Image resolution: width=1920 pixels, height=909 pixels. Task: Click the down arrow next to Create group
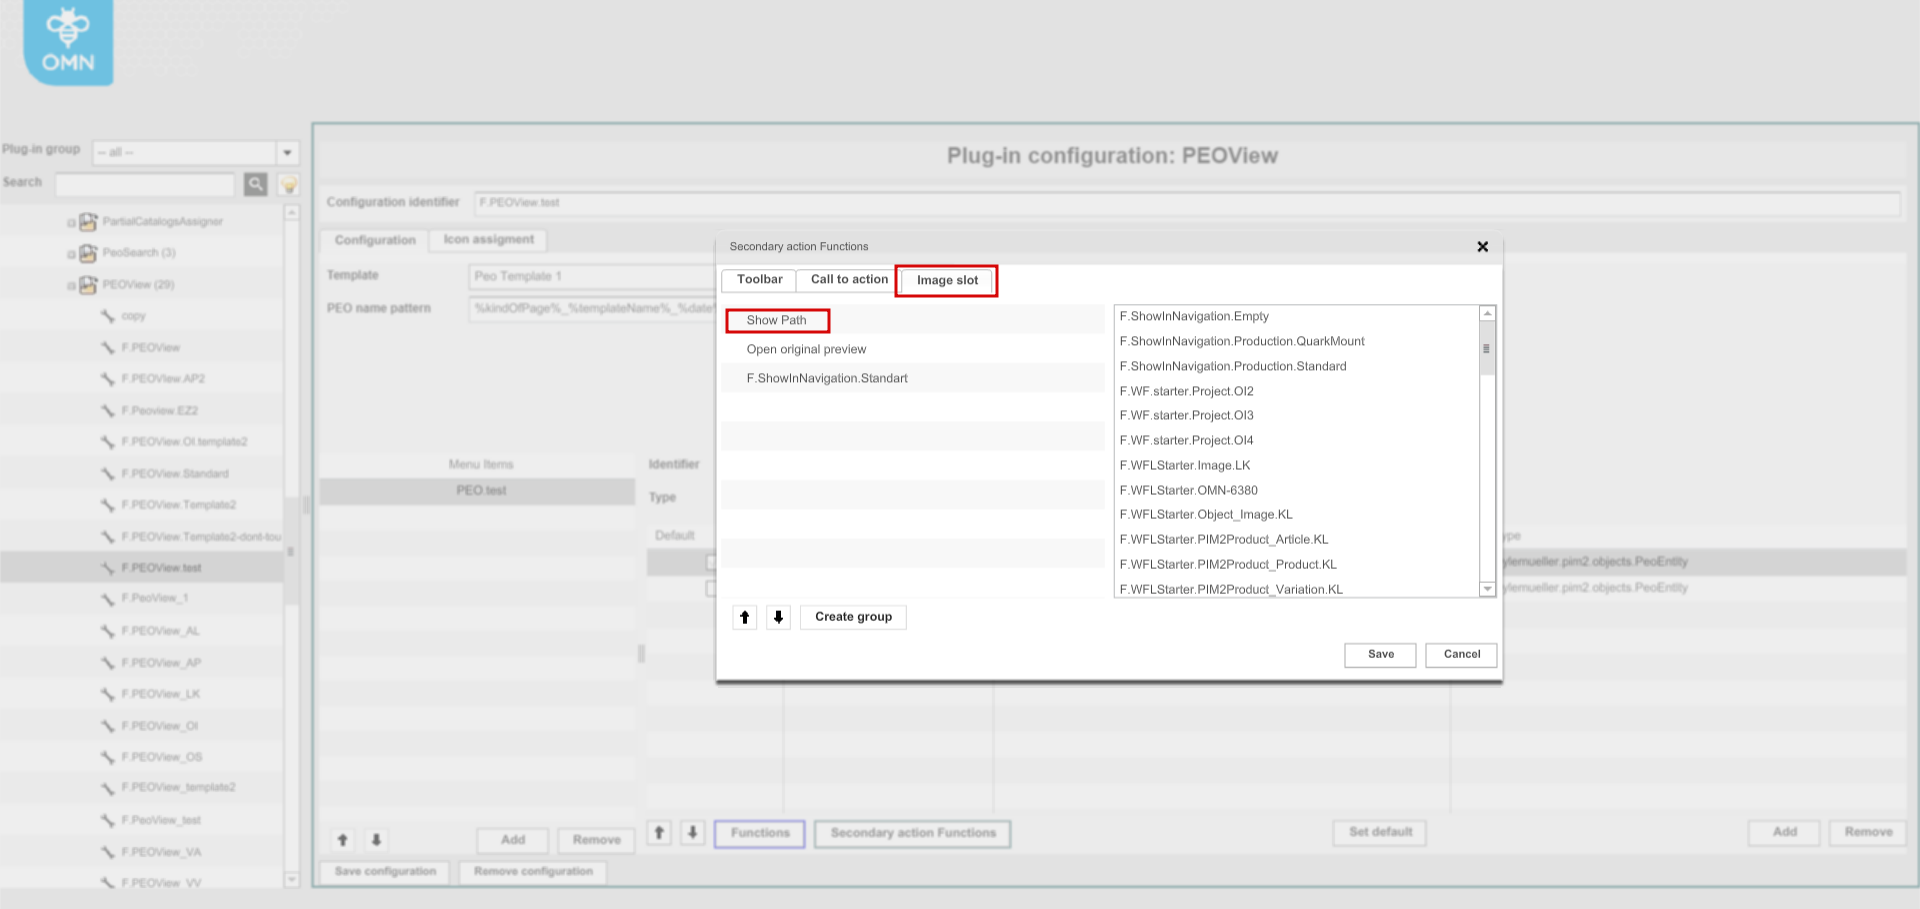click(778, 617)
